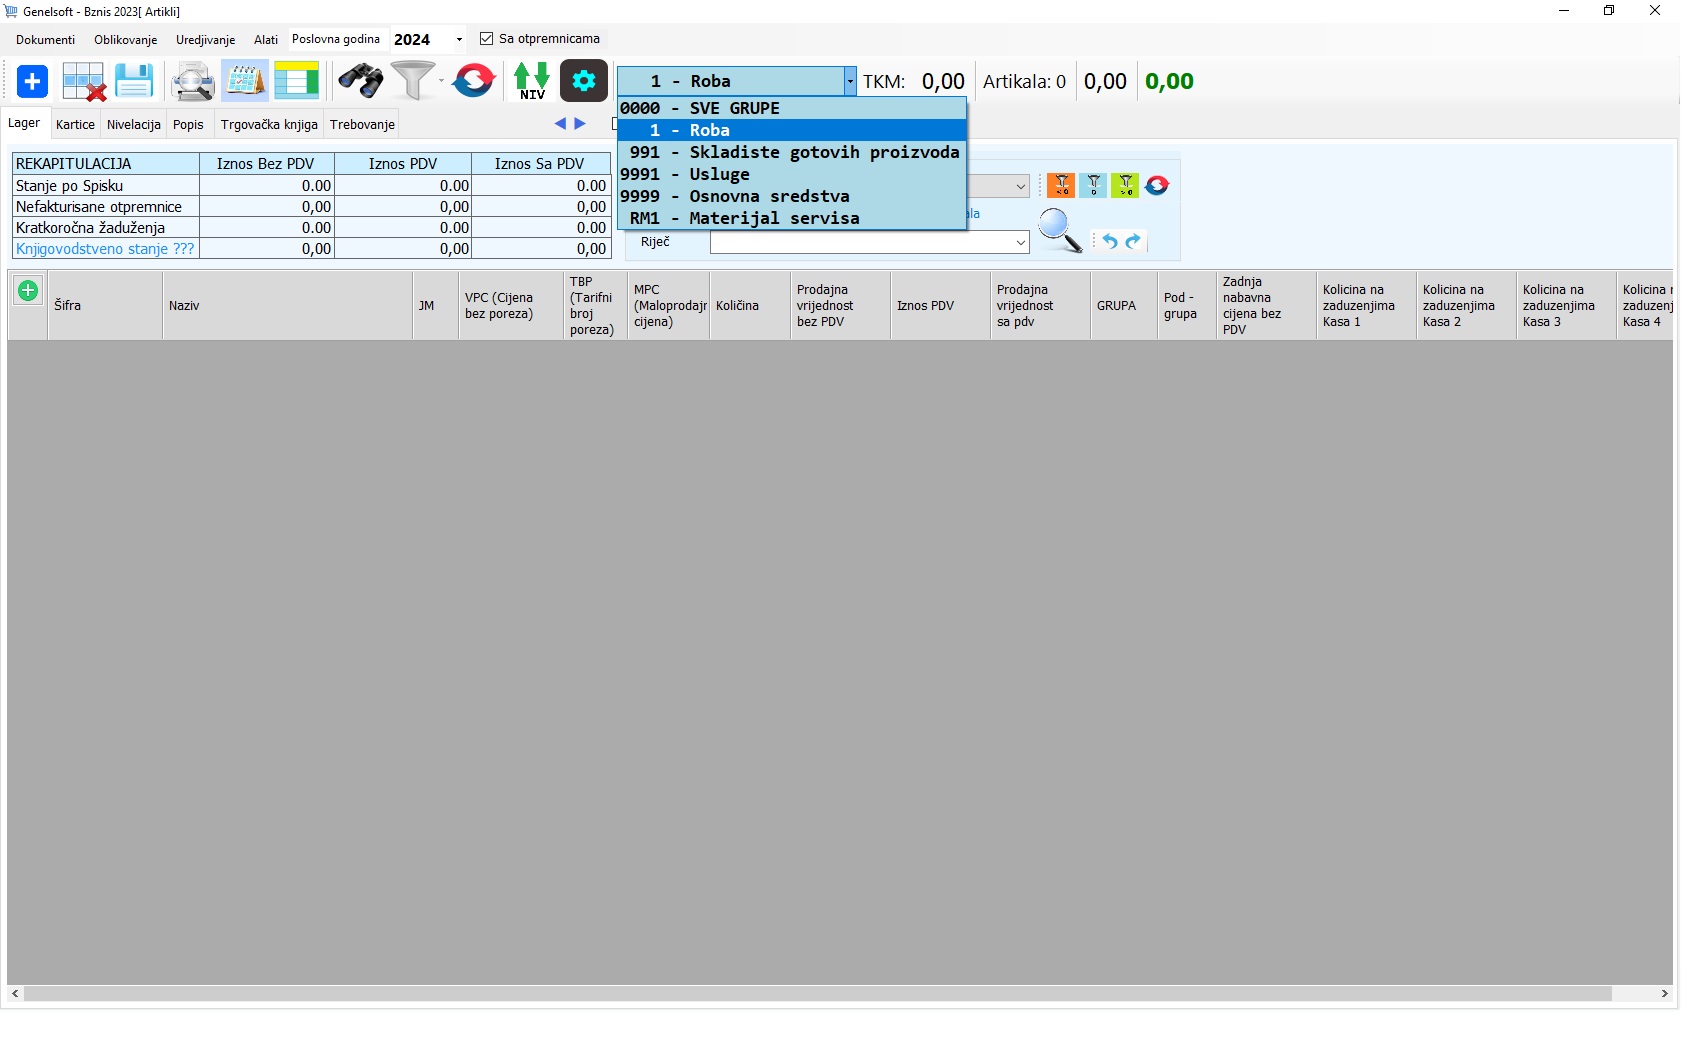The width and height of the screenshot is (1682, 1050).
Task: Click the green plus icon in grid header
Action: point(28,291)
